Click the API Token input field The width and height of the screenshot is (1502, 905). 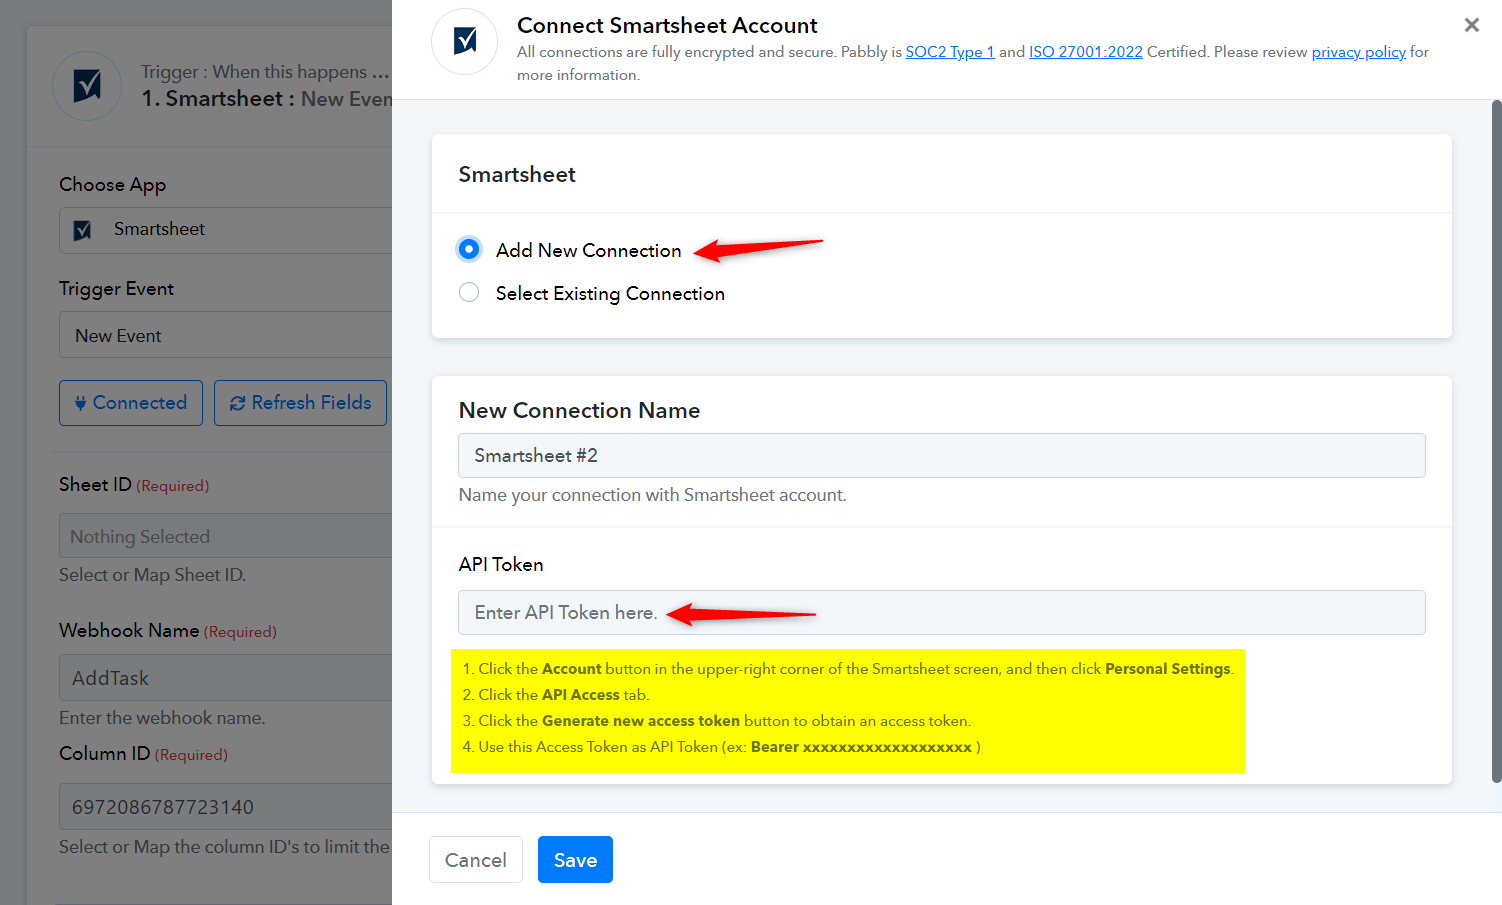[941, 612]
